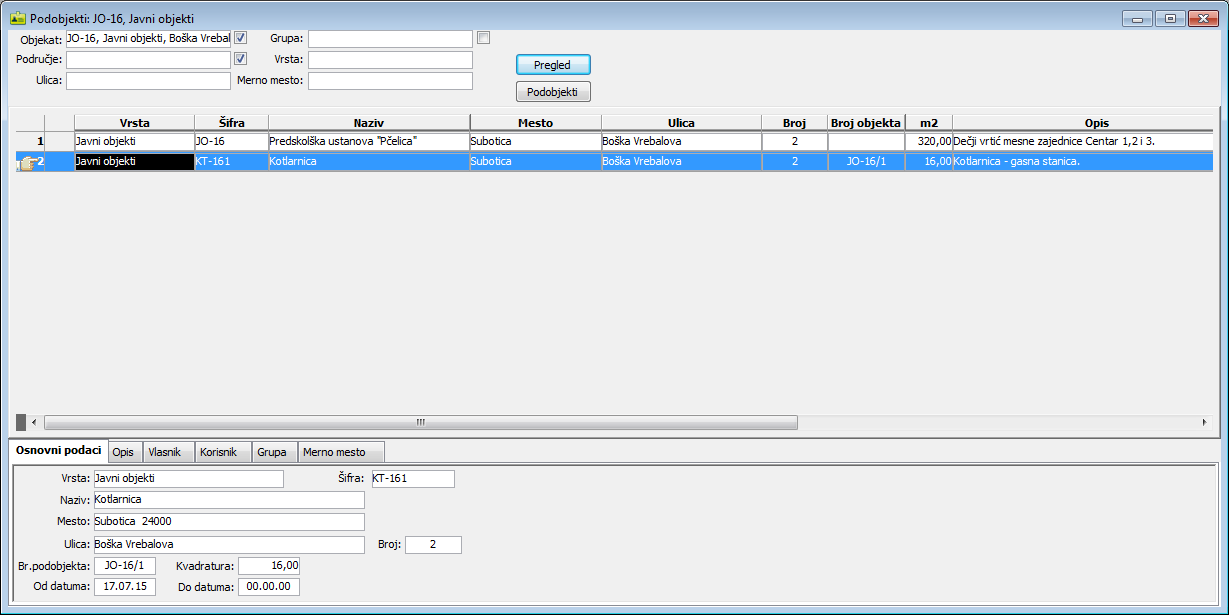
Task: Maximize the Podobjekti window
Action: (x=1168, y=18)
